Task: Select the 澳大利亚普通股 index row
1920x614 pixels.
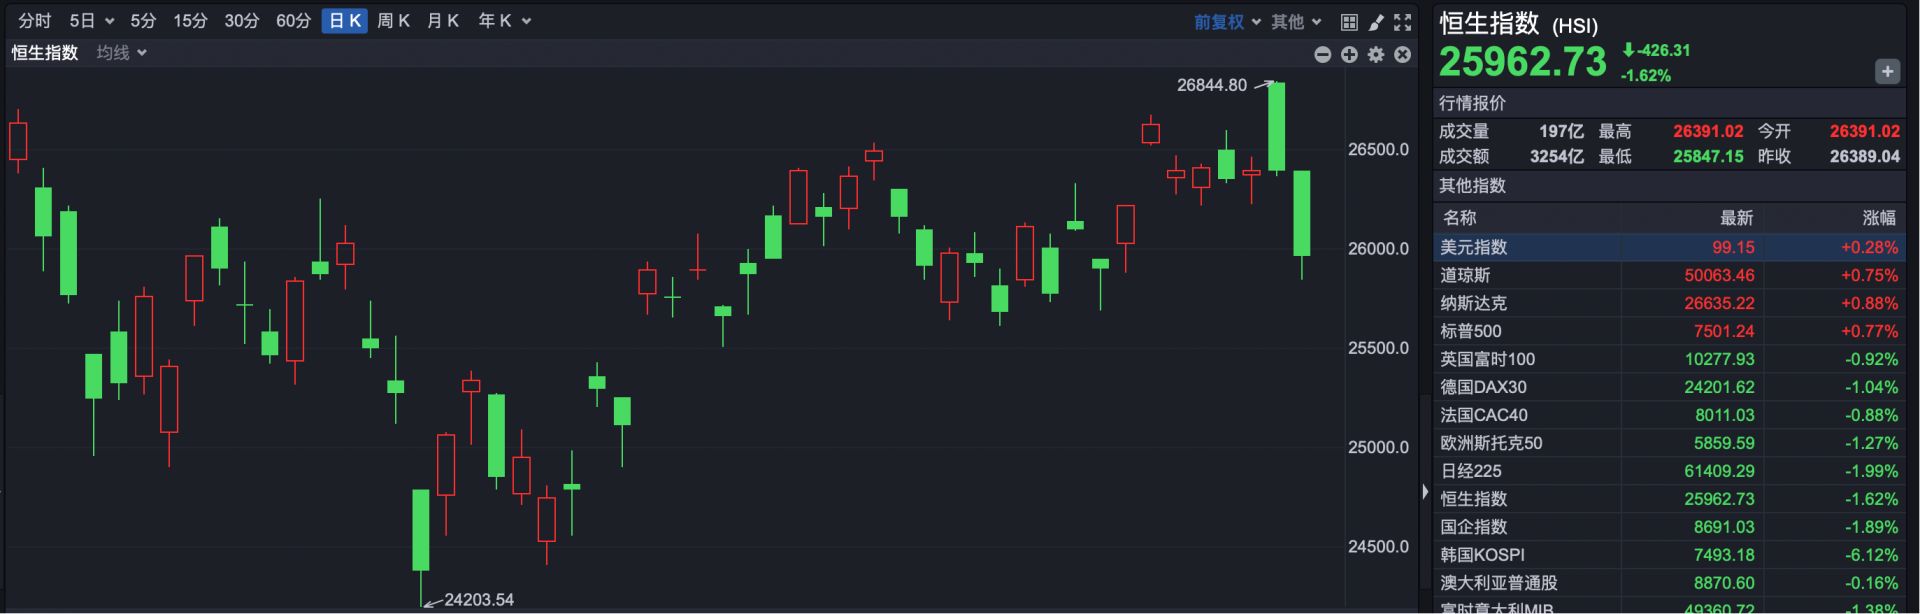Action: (1669, 583)
